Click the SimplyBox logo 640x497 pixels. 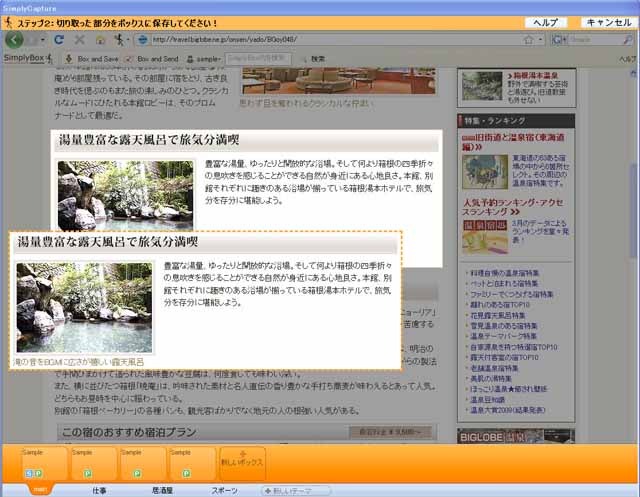click(28, 58)
